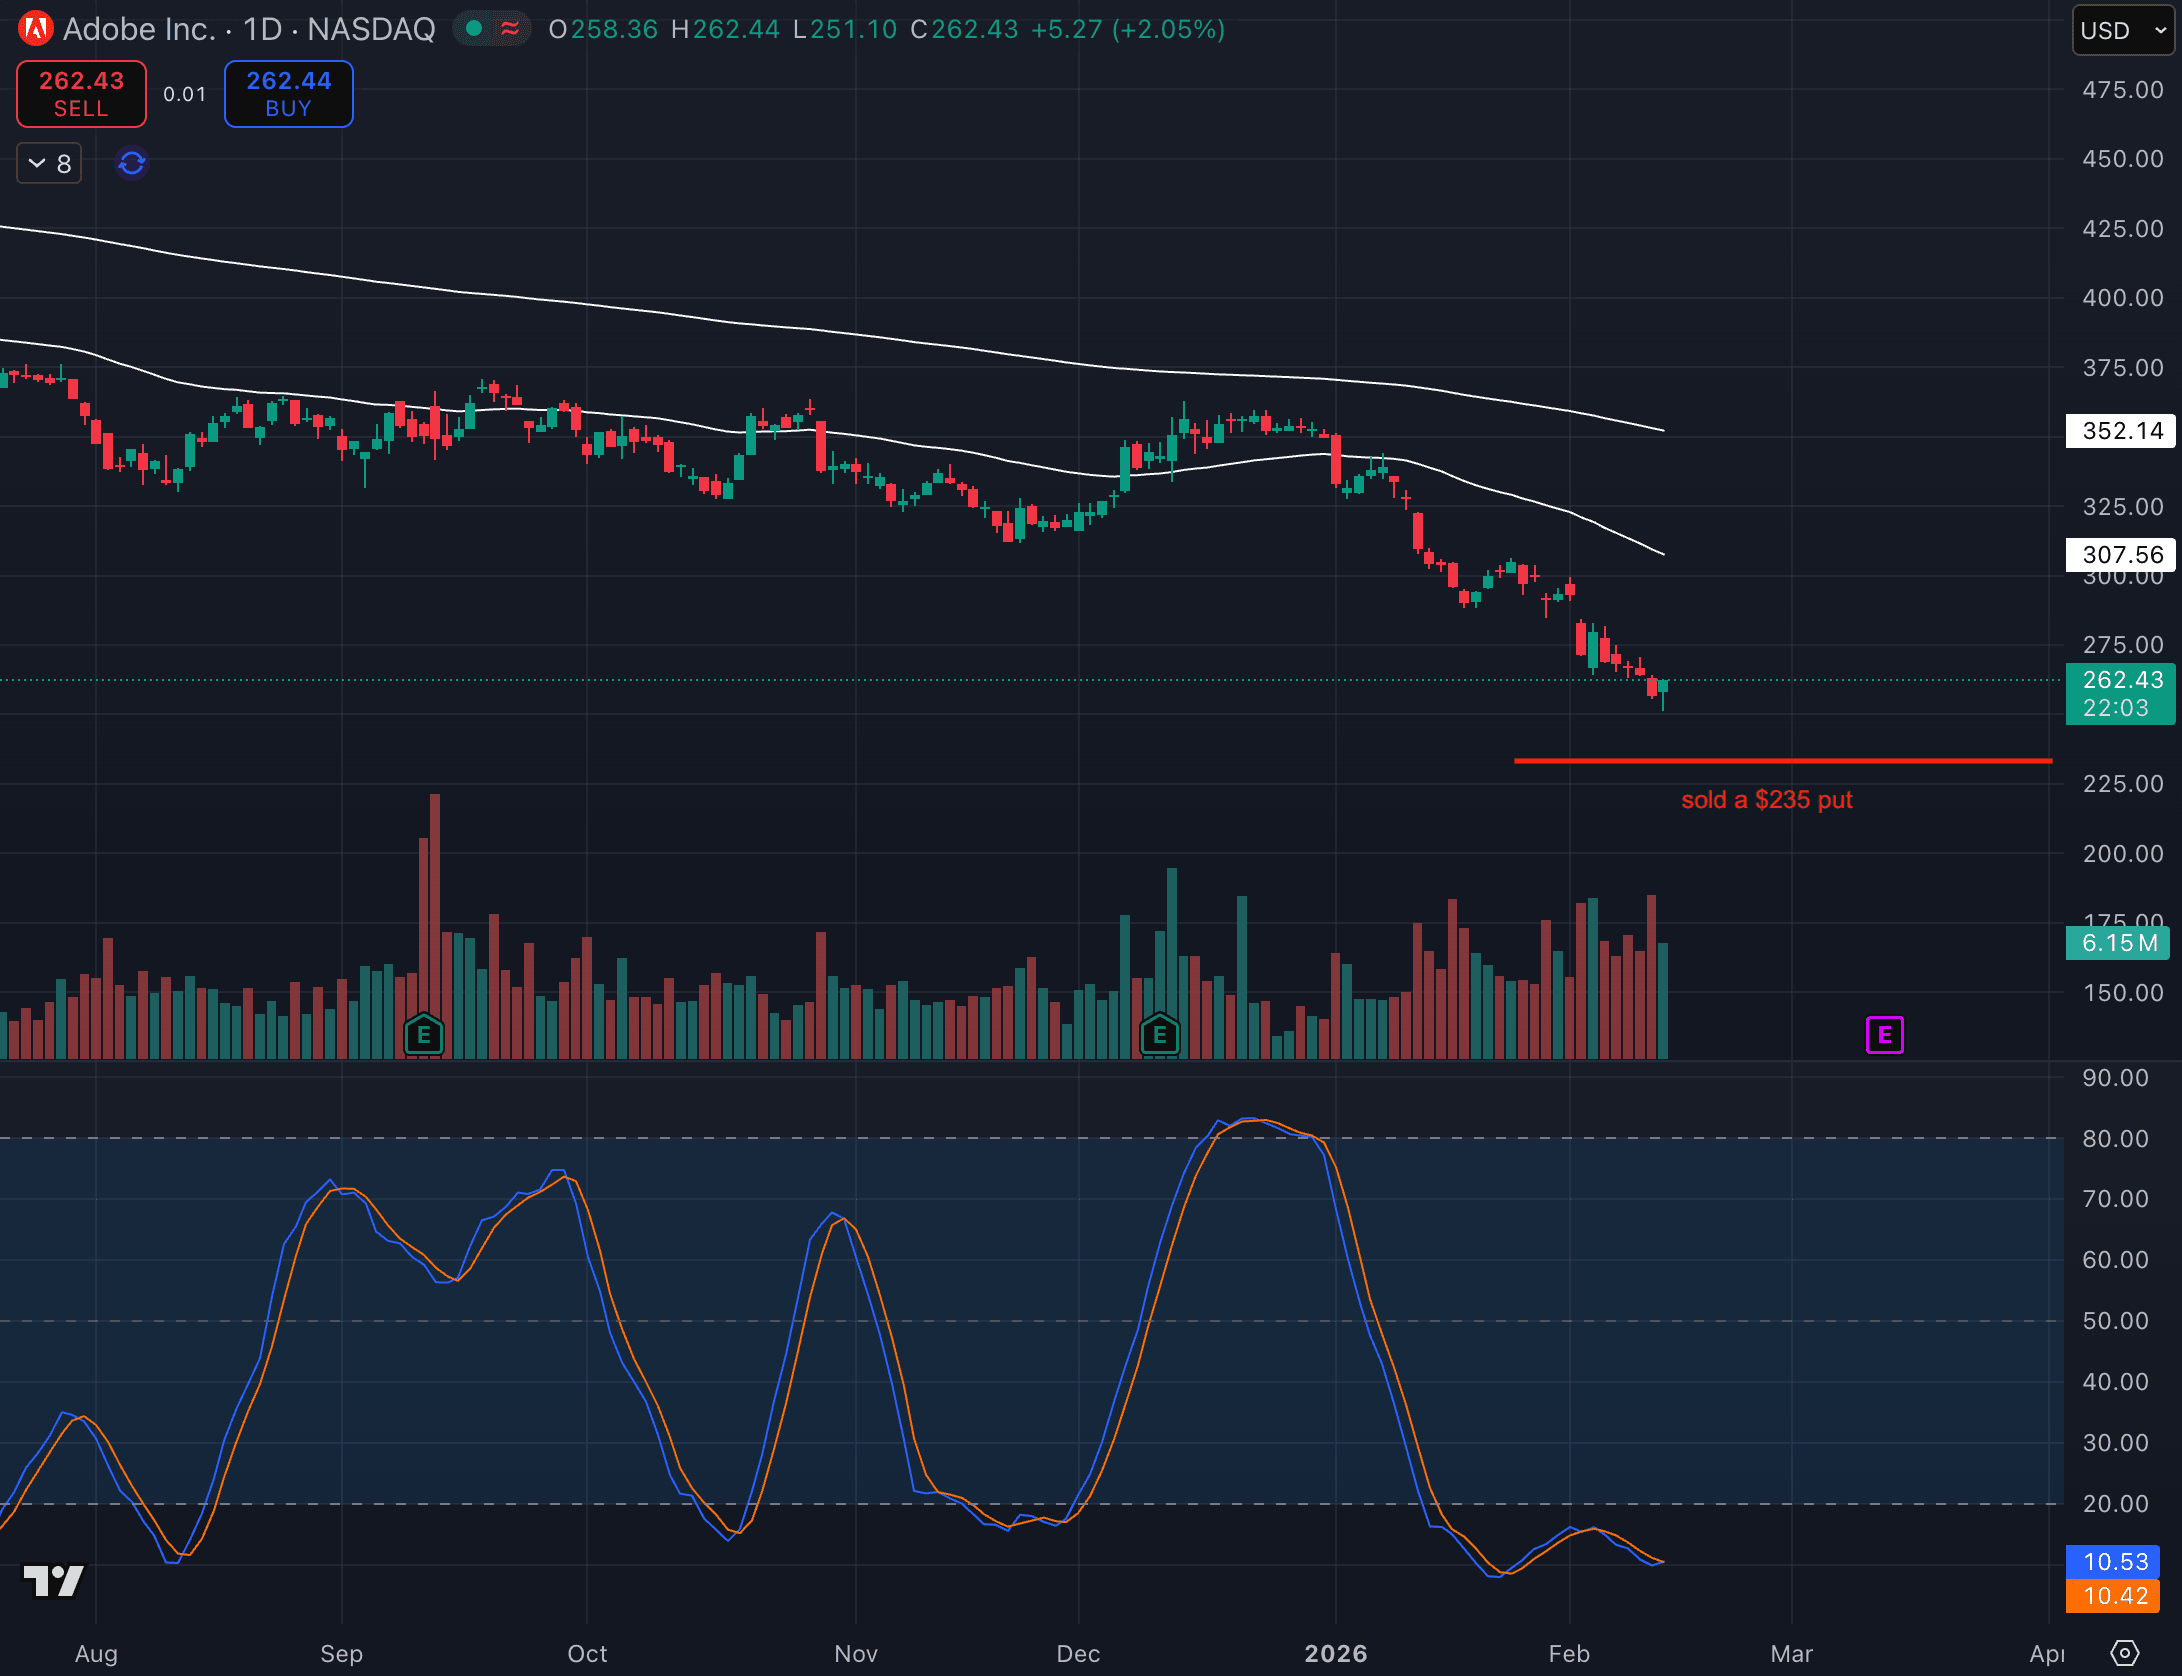Viewport: 2182px width, 1676px height.
Task: Expand the collapsed indicator legend showing 8
Action: [49, 163]
